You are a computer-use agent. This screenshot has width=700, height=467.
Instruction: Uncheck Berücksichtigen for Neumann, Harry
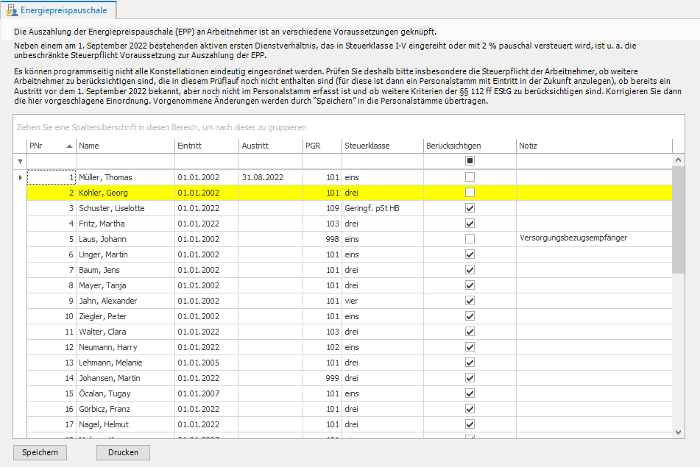[470, 347]
